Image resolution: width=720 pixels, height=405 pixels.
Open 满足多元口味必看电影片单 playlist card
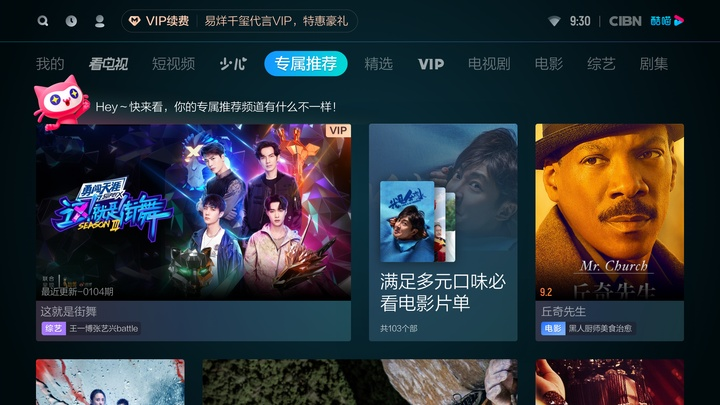click(443, 232)
